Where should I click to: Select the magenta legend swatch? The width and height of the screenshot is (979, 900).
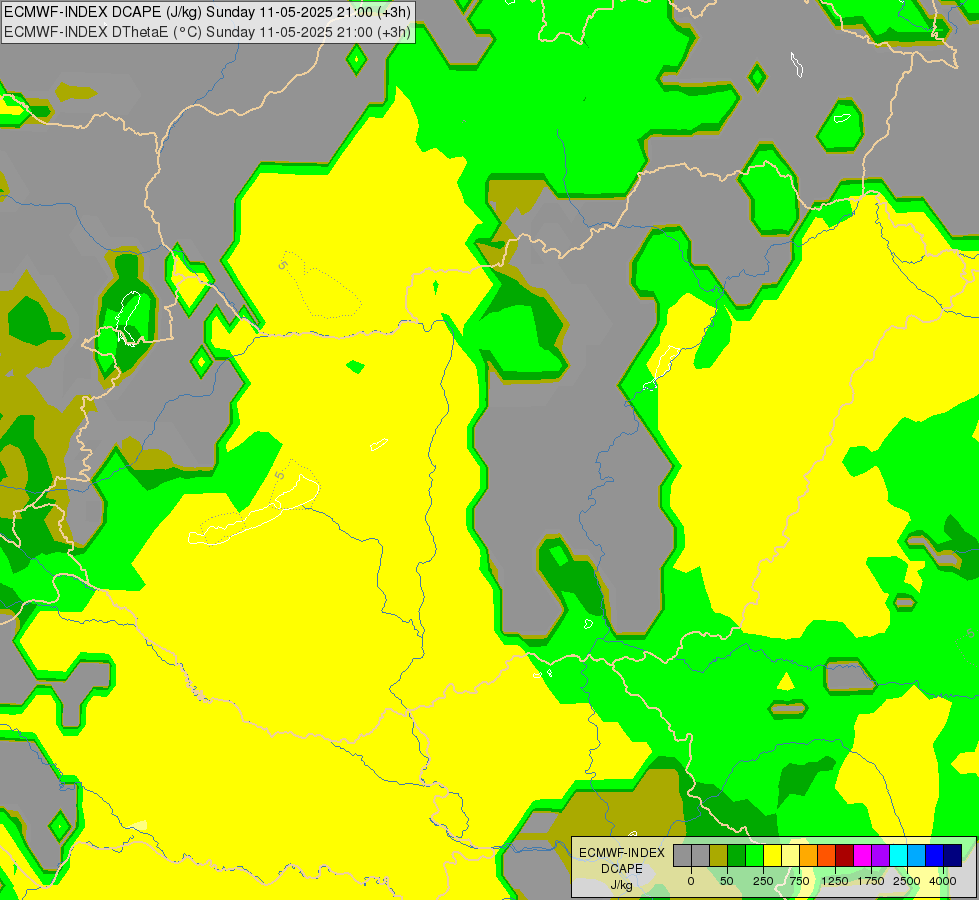(862, 855)
